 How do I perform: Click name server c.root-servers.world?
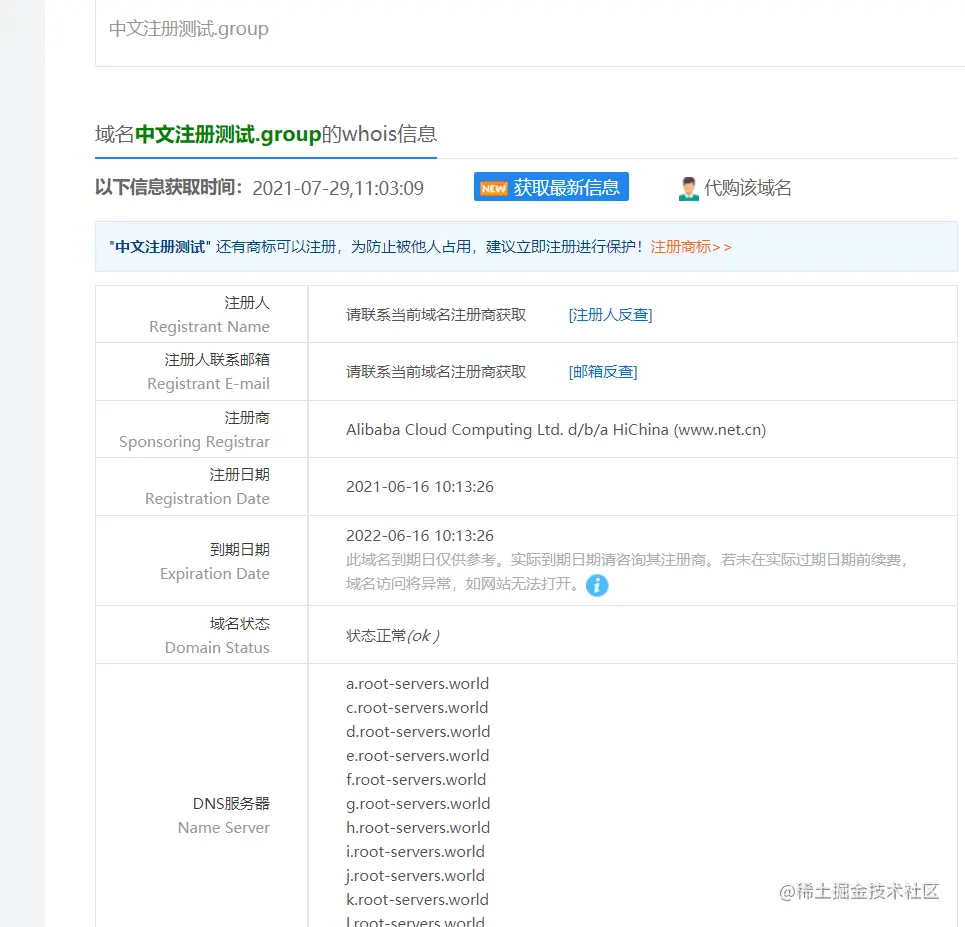417,708
